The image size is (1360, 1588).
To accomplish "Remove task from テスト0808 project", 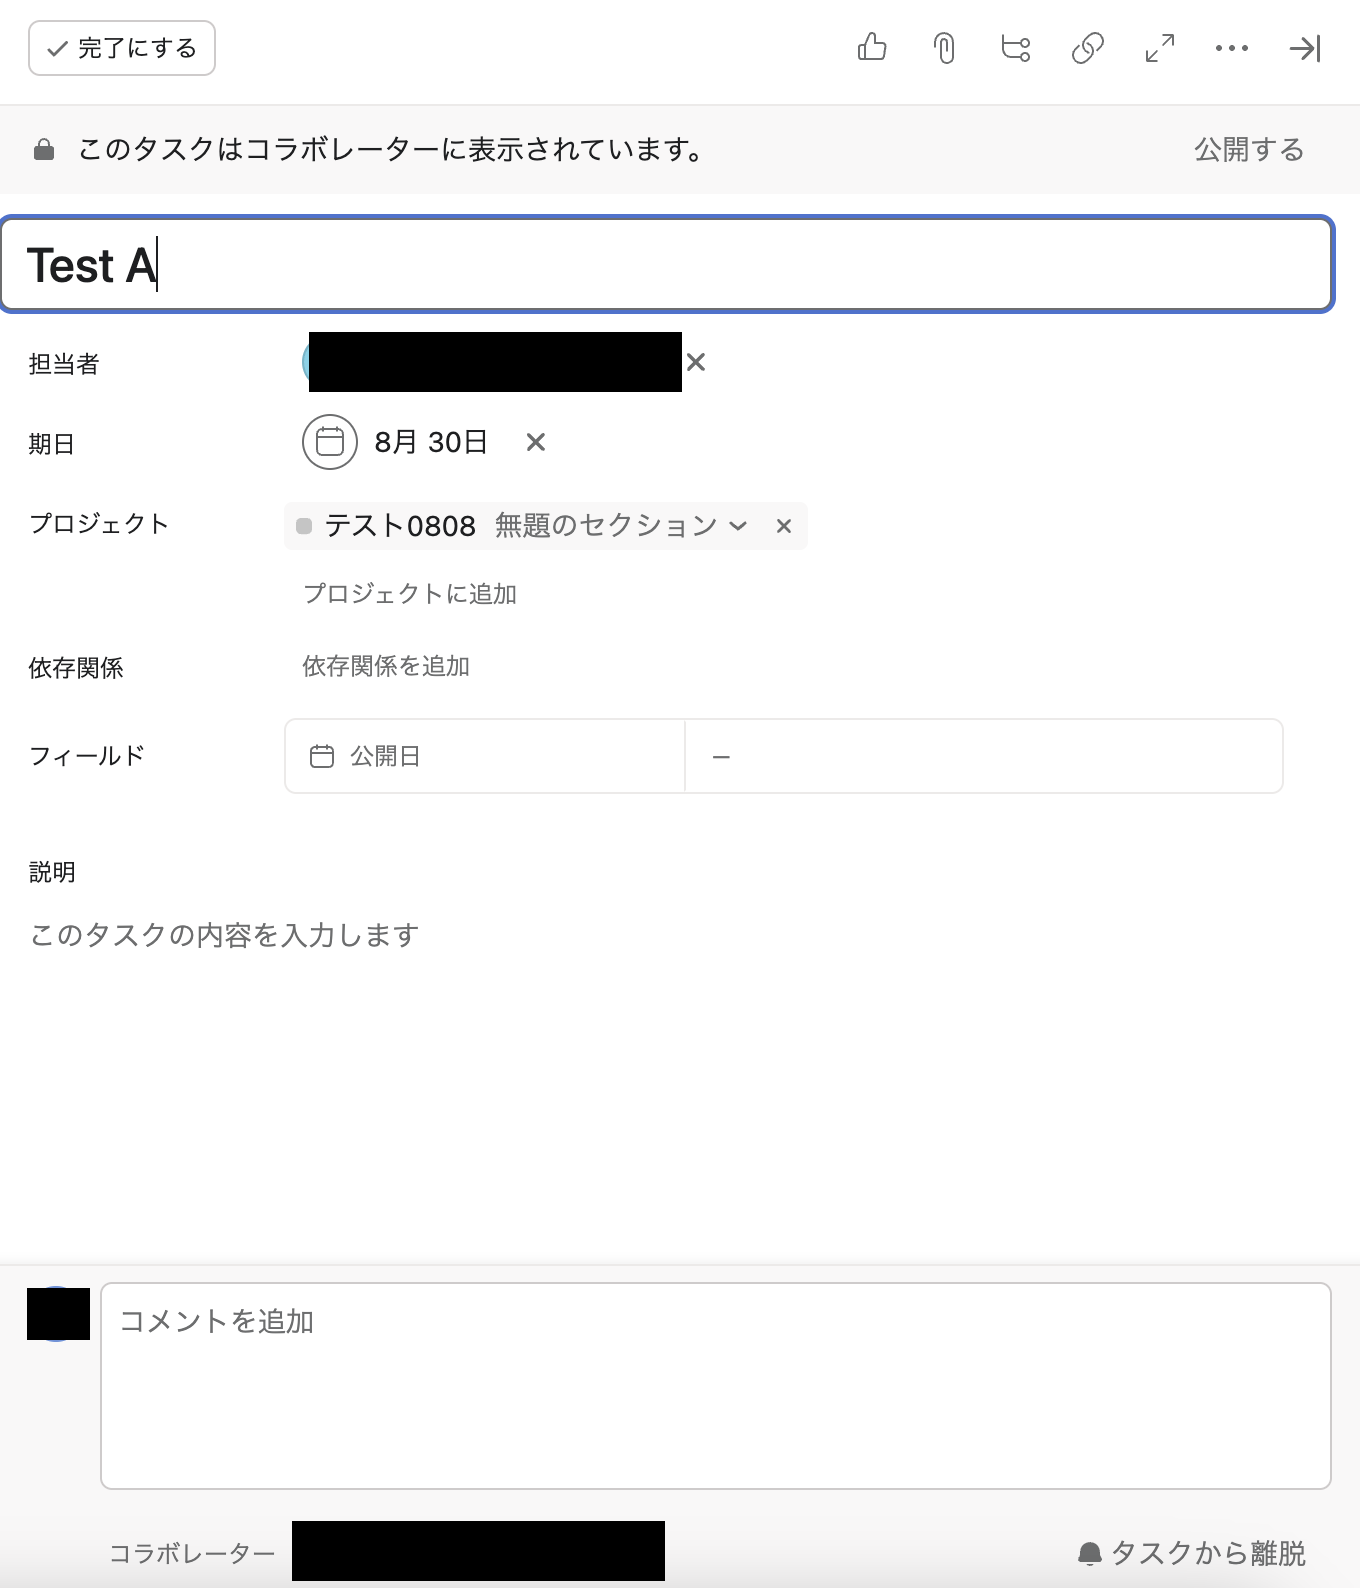I will coord(784,526).
